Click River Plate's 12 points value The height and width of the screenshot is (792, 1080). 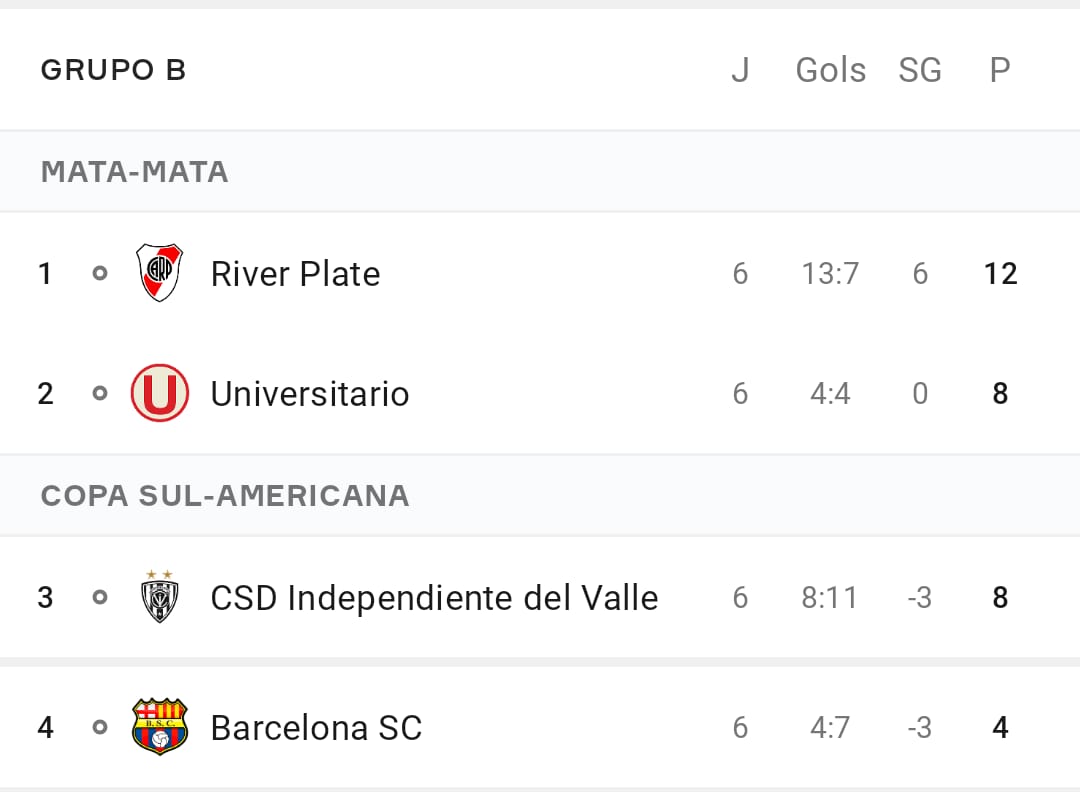[x=1001, y=273]
